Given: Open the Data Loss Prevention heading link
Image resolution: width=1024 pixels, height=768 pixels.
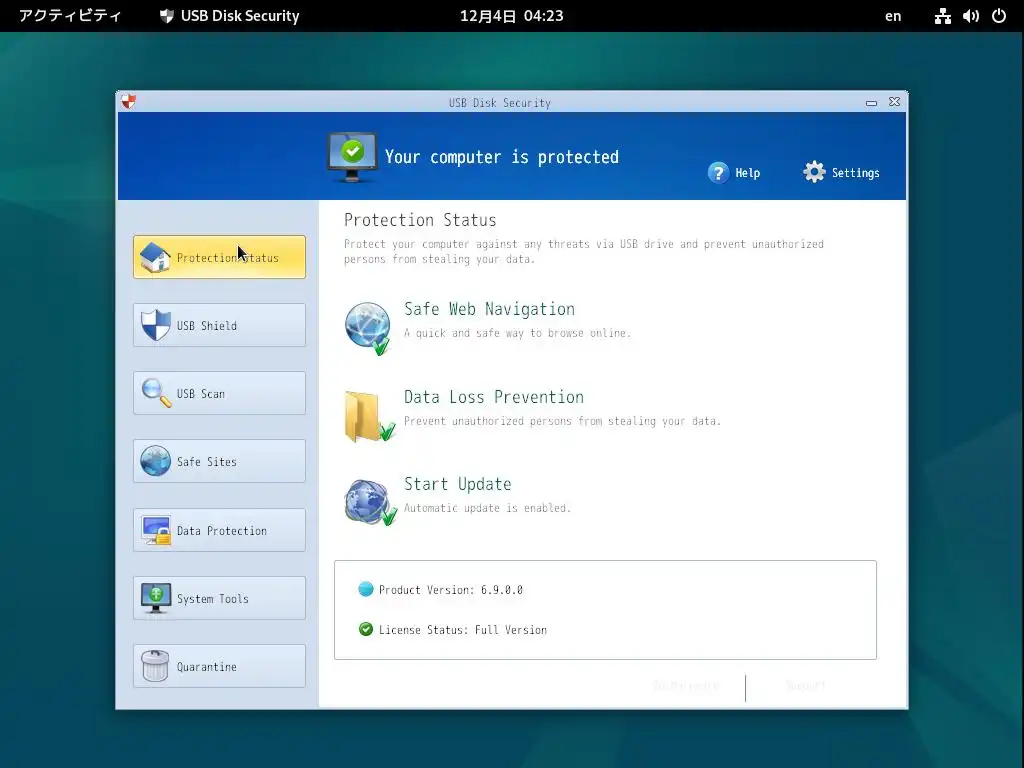Looking at the screenshot, I should (494, 397).
